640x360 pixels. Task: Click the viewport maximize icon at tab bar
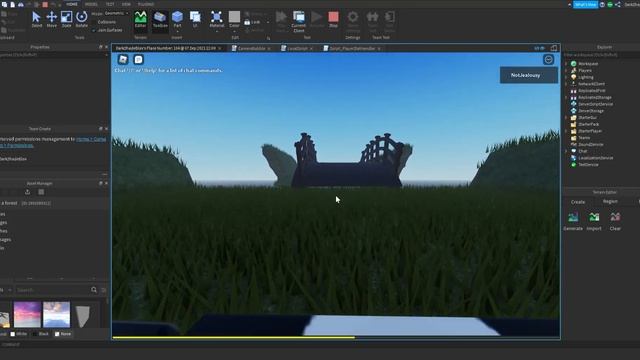(x=553, y=48)
